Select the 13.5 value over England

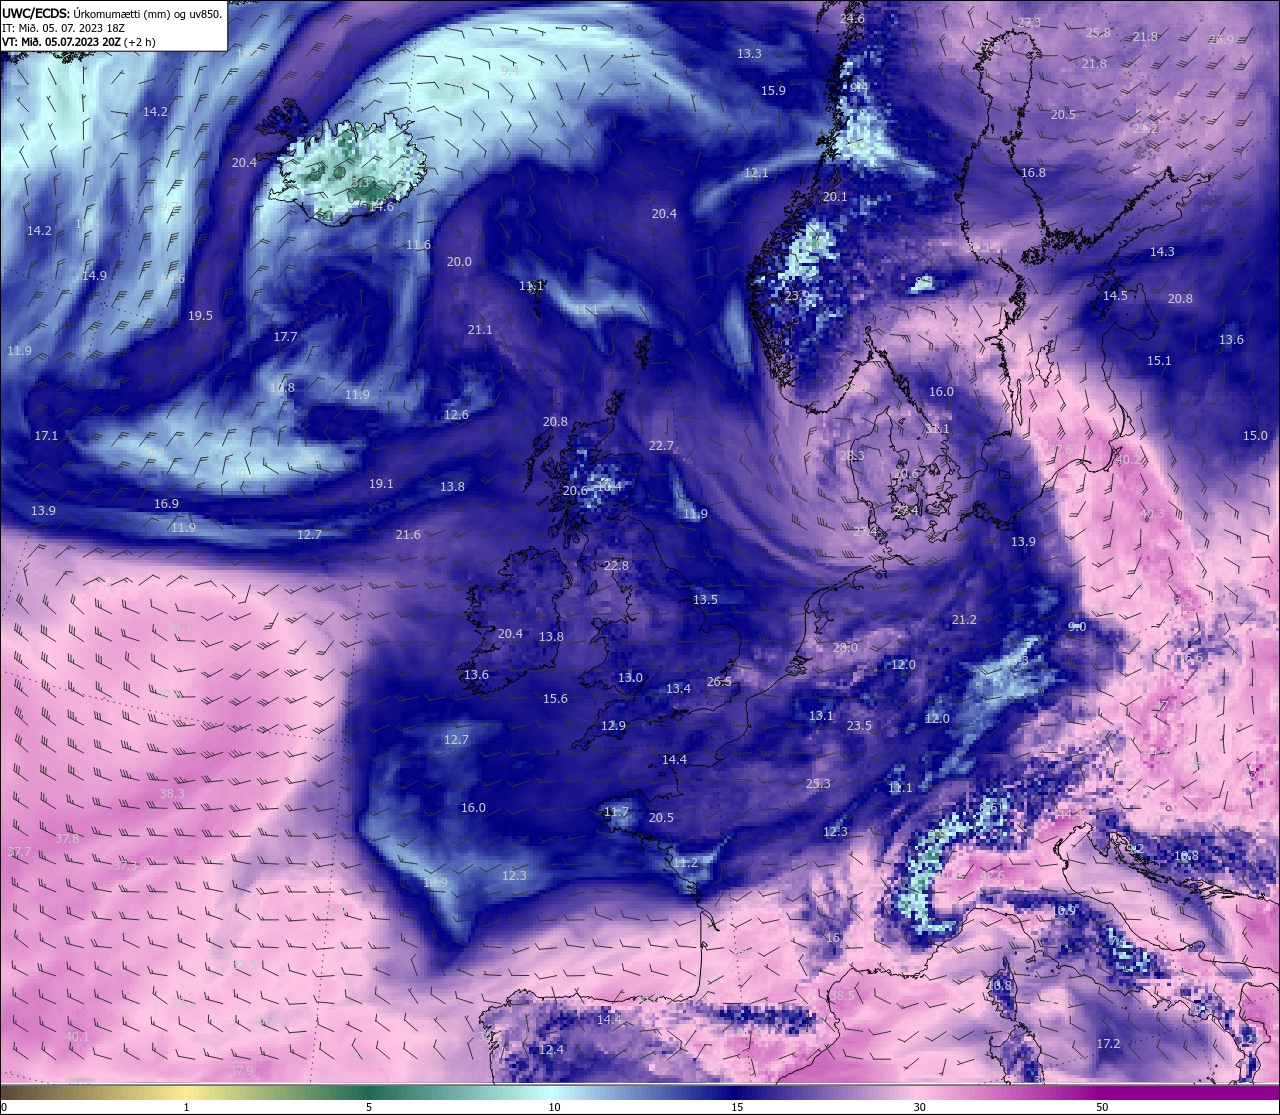(705, 599)
